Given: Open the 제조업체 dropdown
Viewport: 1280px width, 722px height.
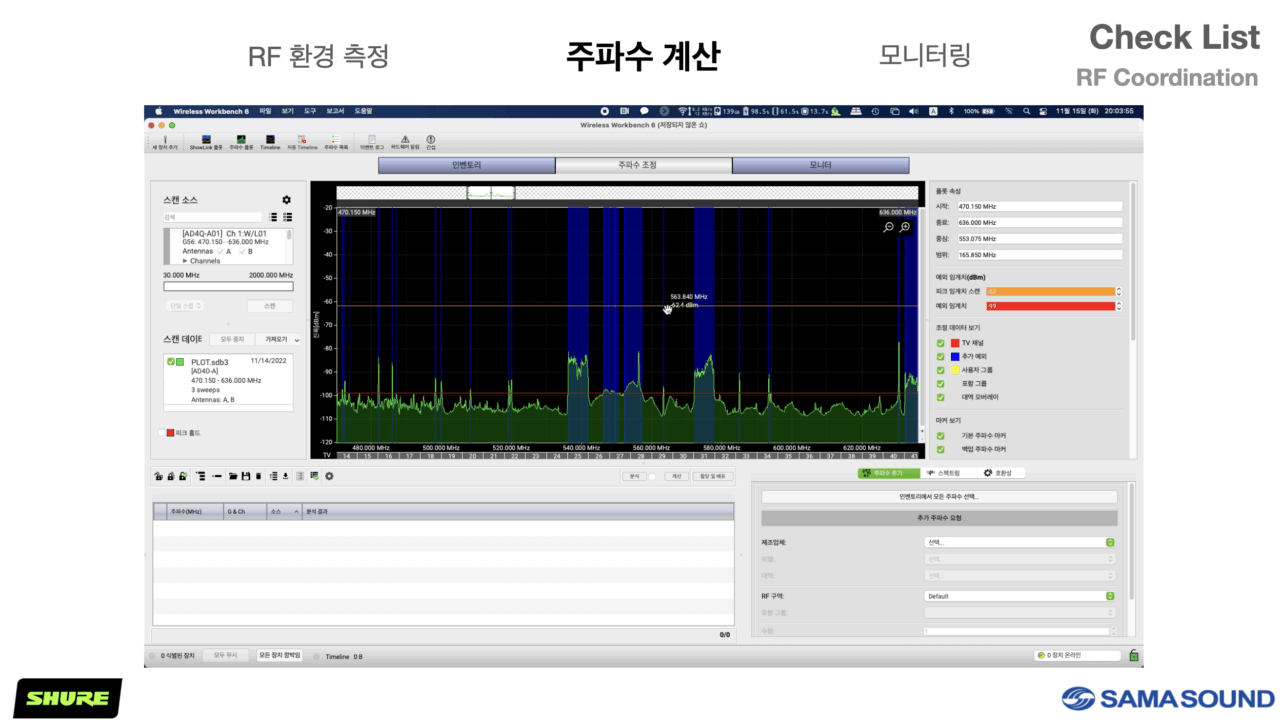Looking at the screenshot, I should [x=1019, y=542].
